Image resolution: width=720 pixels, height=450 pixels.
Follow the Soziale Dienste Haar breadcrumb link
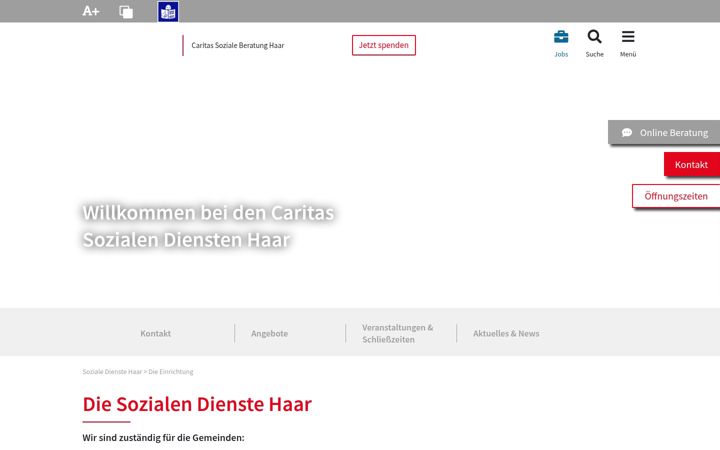112,371
